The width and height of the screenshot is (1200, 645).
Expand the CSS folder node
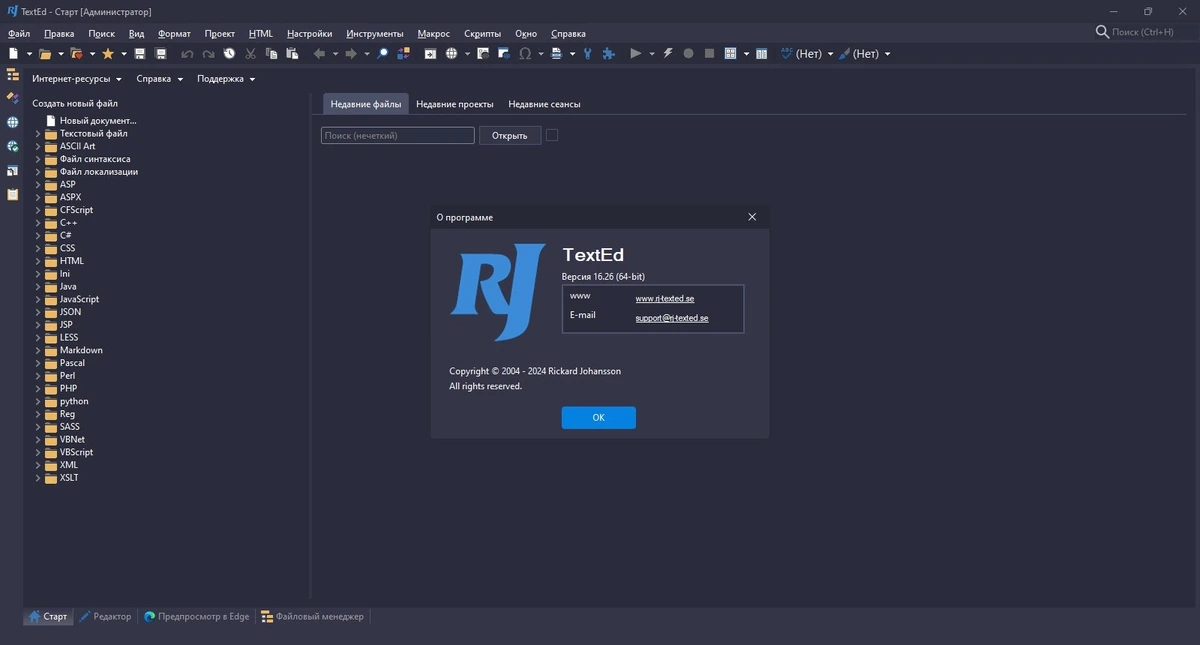pos(39,248)
